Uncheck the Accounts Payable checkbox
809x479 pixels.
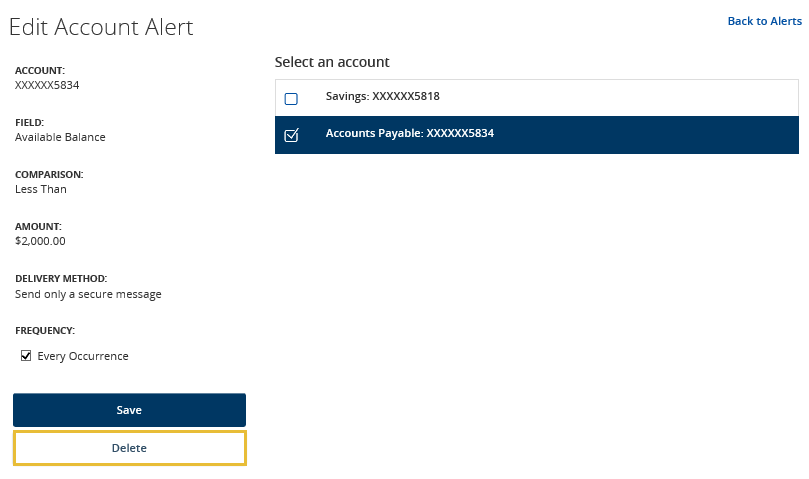291,135
